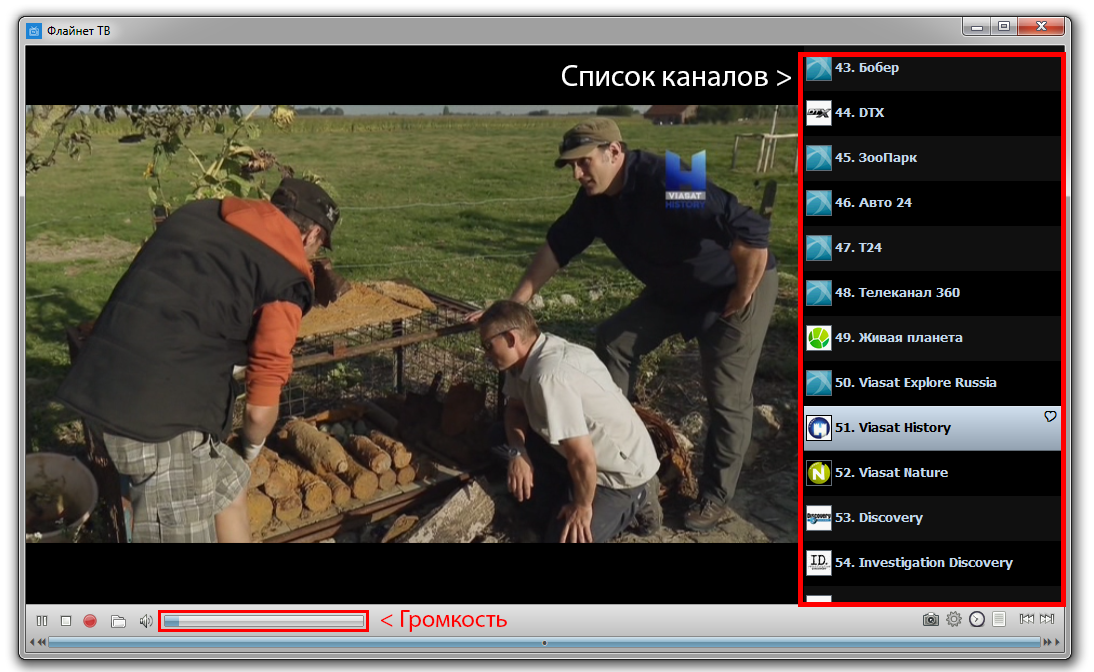Select channel 54. Investigation Discovery
The height and width of the screenshot is (672, 1094).
click(932, 563)
